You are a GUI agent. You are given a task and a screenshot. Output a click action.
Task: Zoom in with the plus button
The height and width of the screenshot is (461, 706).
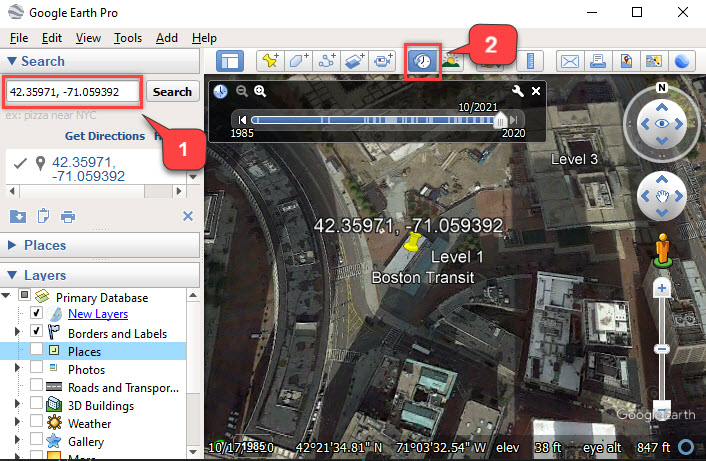click(662, 288)
